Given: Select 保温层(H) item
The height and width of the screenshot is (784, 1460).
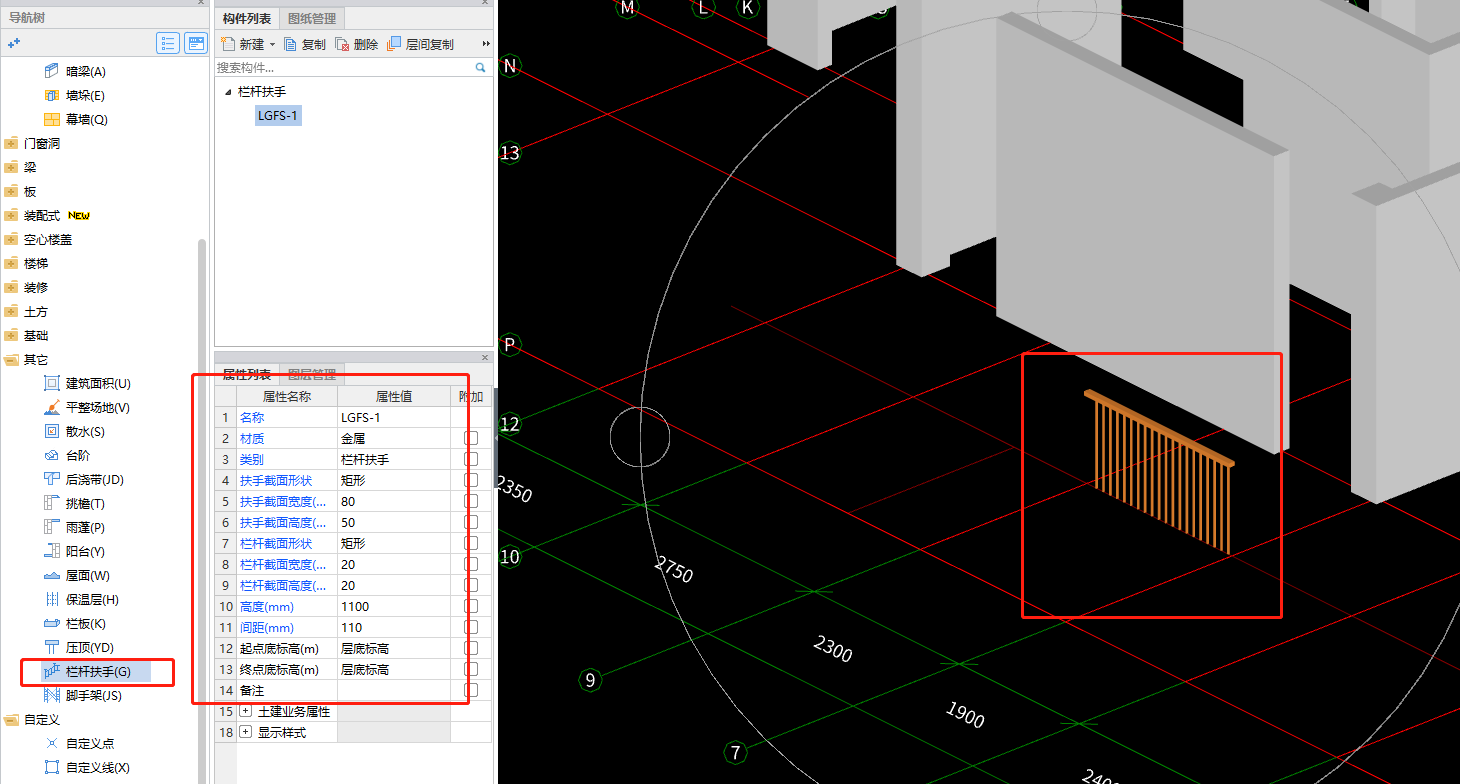Looking at the screenshot, I should 92,599.
